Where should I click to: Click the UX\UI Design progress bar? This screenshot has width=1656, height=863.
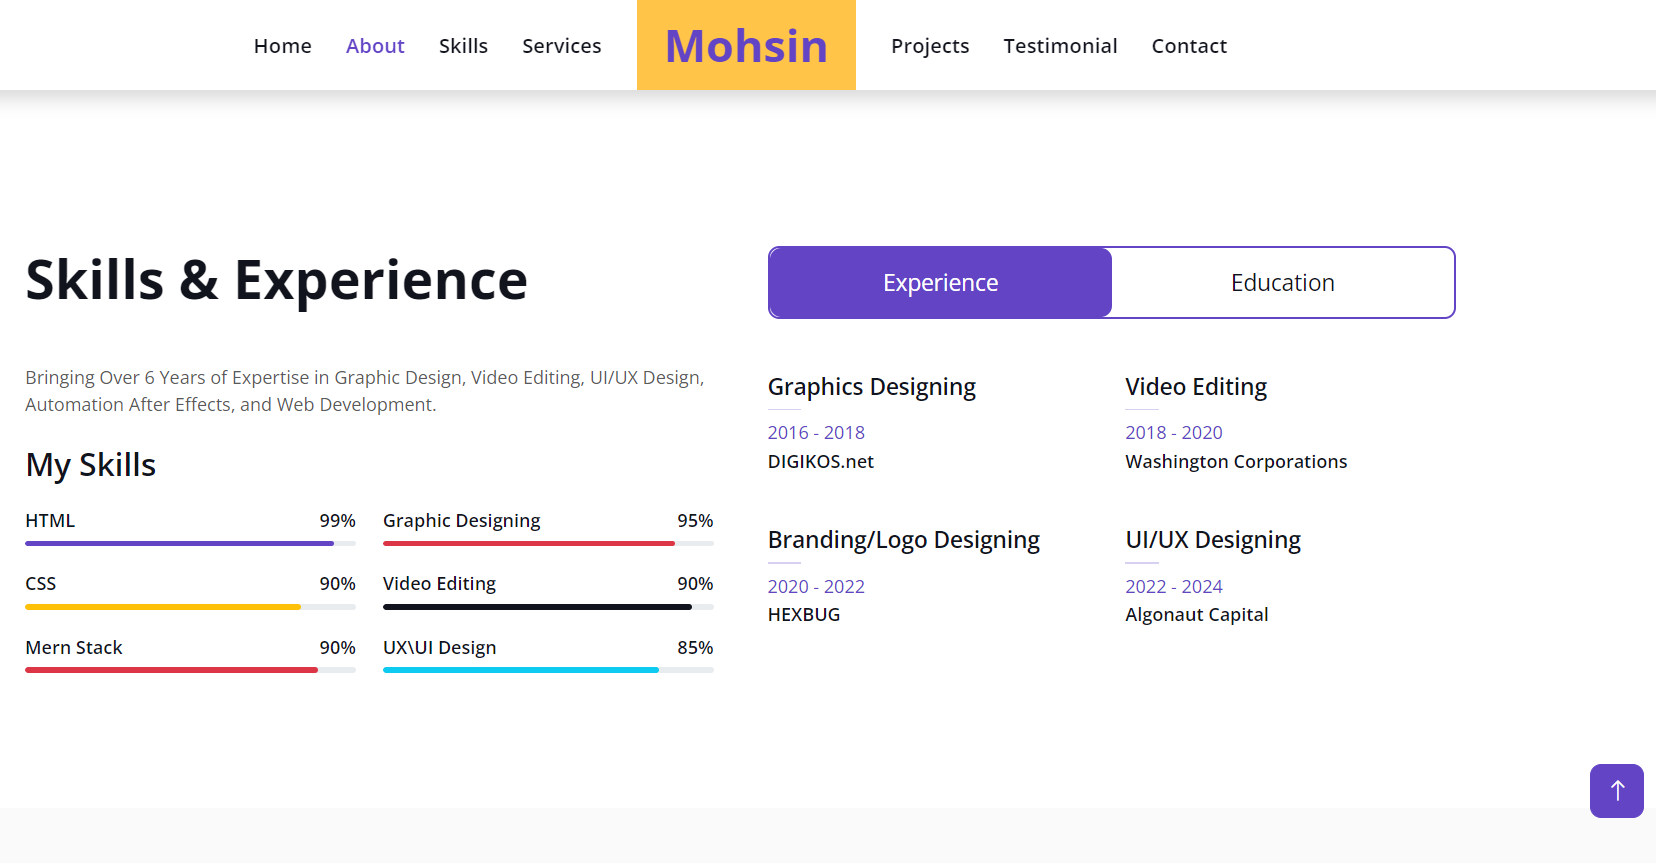click(548, 670)
